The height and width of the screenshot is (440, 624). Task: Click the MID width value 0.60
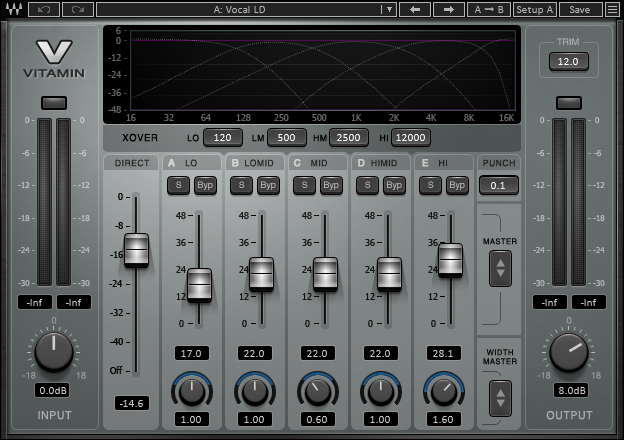click(x=317, y=419)
